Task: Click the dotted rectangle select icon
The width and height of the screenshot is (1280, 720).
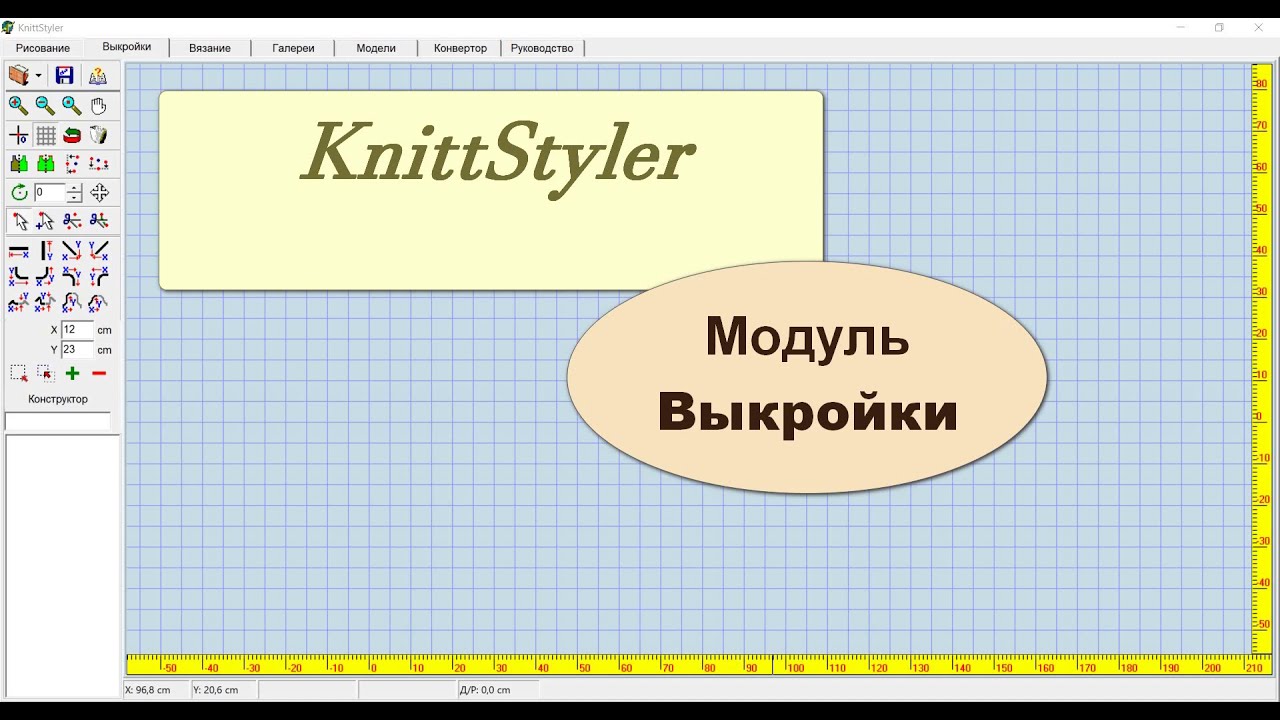Action: [x=18, y=373]
